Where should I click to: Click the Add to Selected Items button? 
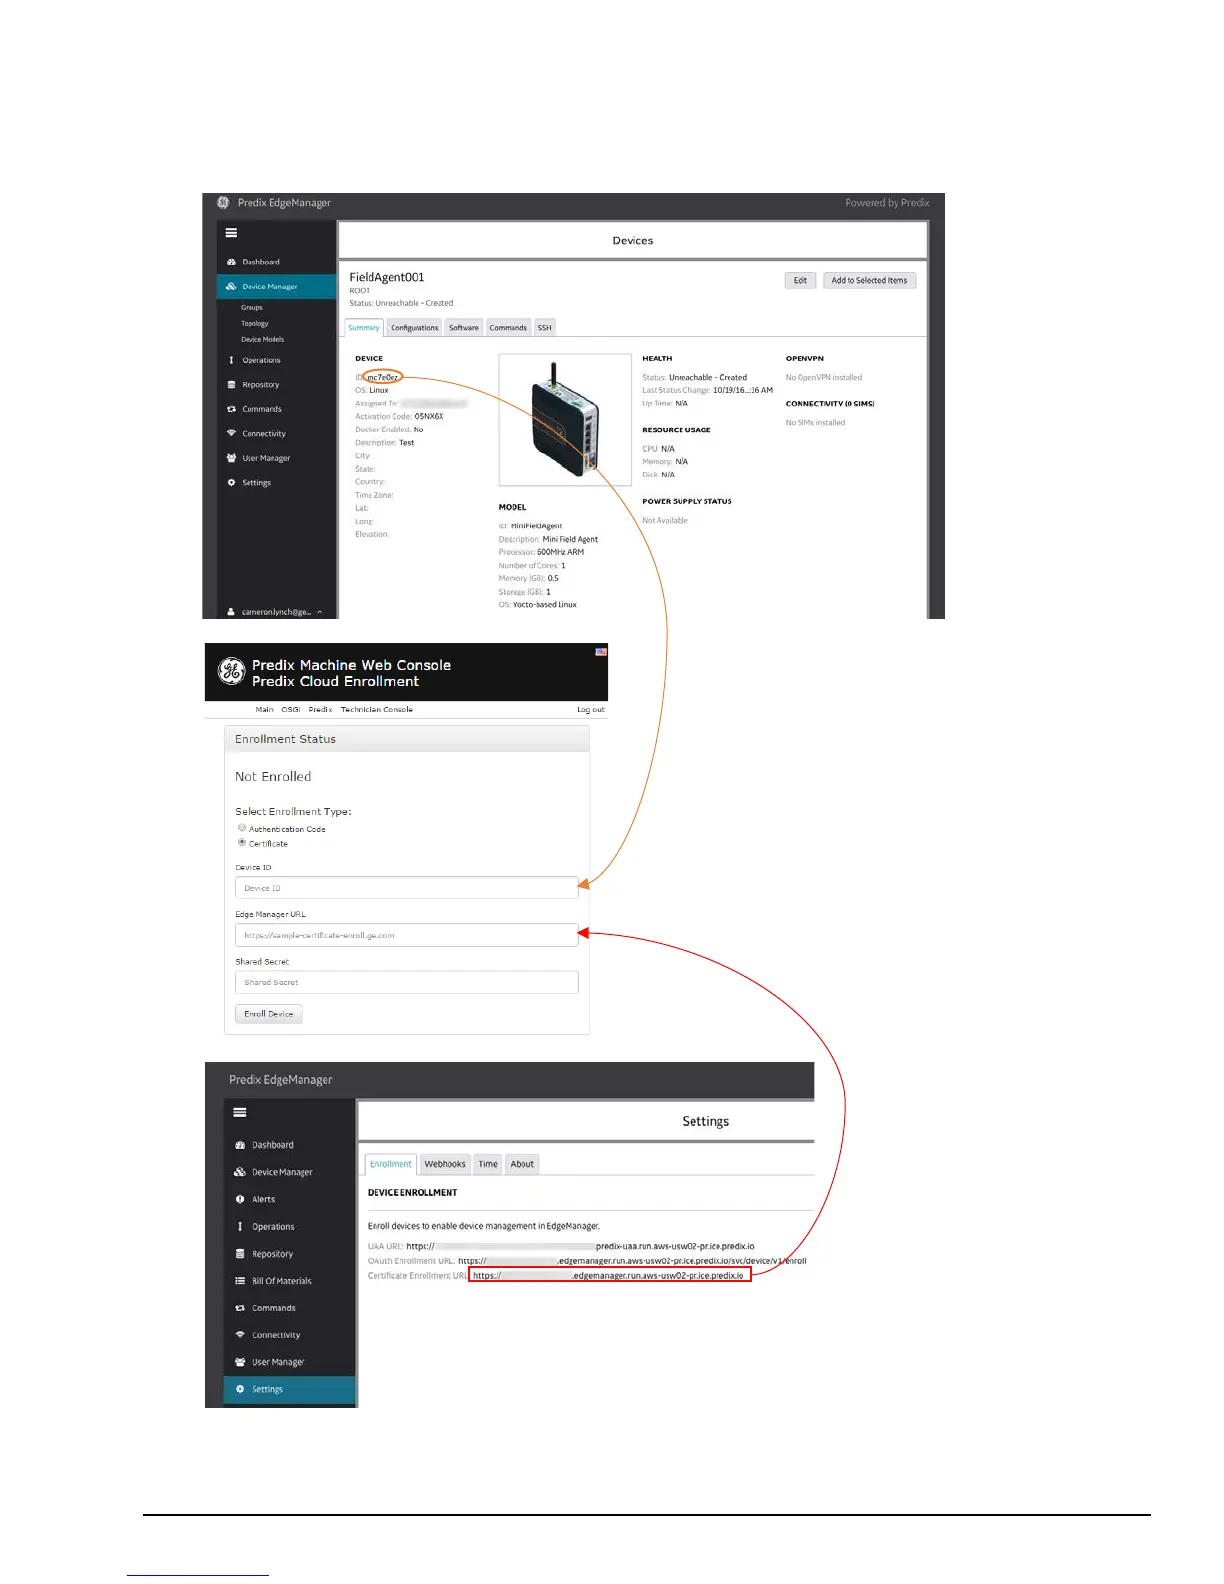[869, 280]
